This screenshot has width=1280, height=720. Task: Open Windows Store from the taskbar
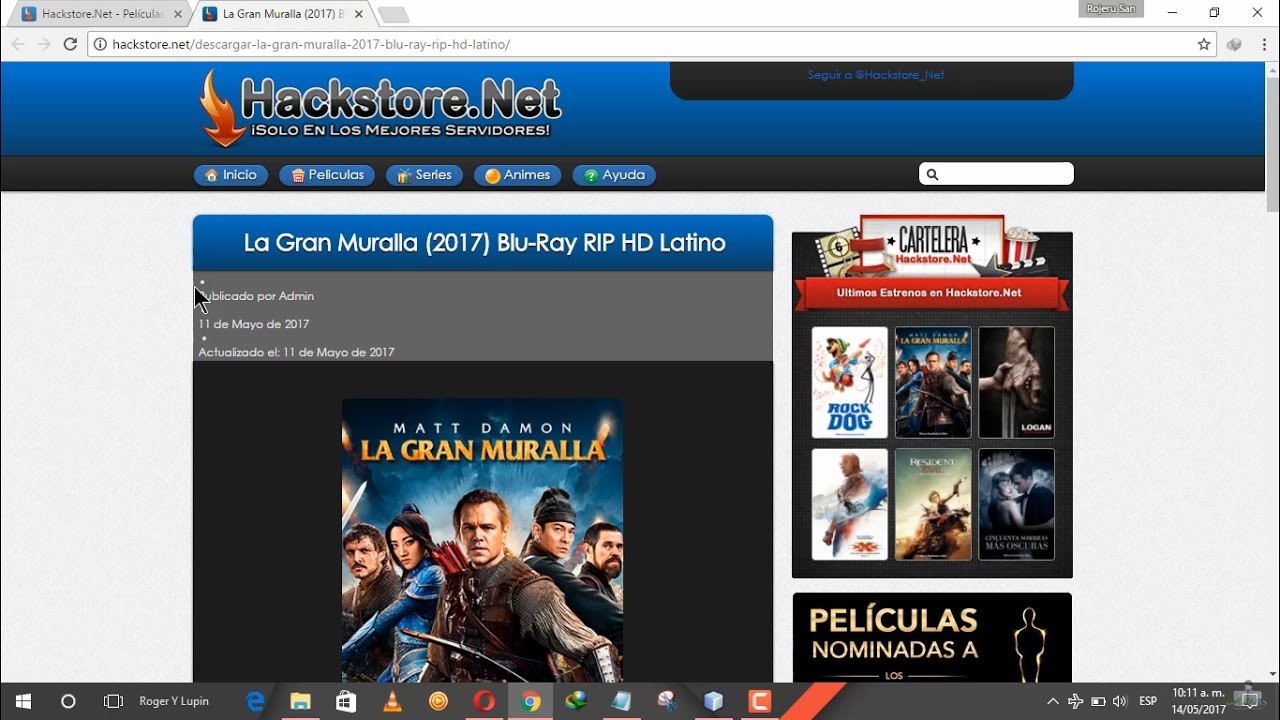346,701
